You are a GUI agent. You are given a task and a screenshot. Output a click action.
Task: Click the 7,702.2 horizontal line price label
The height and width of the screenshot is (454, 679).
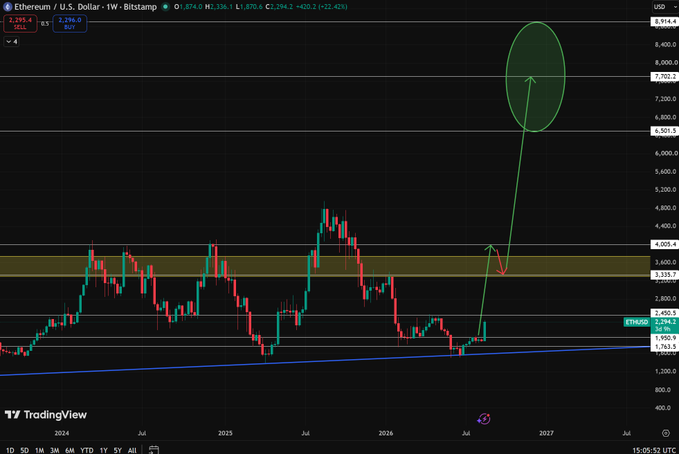tap(665, 77)
